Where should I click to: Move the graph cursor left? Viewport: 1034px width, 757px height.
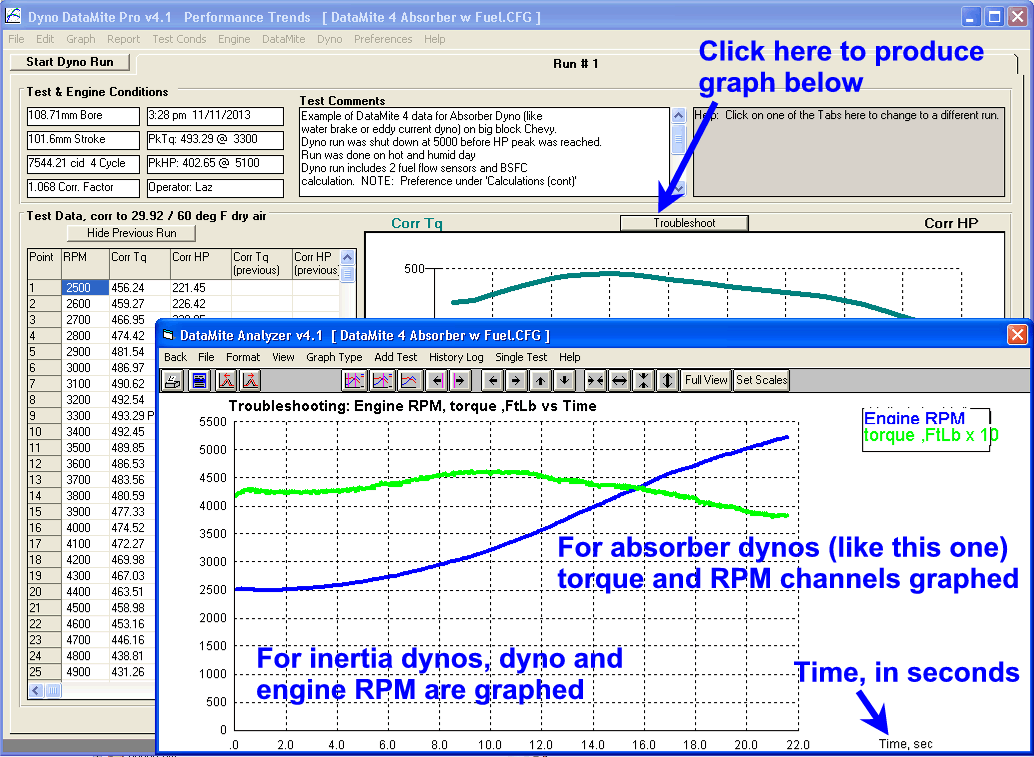[x=435, y=380]
